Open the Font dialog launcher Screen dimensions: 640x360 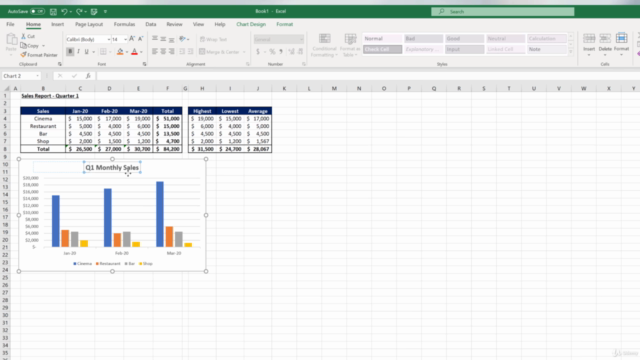tap(144, 64)
